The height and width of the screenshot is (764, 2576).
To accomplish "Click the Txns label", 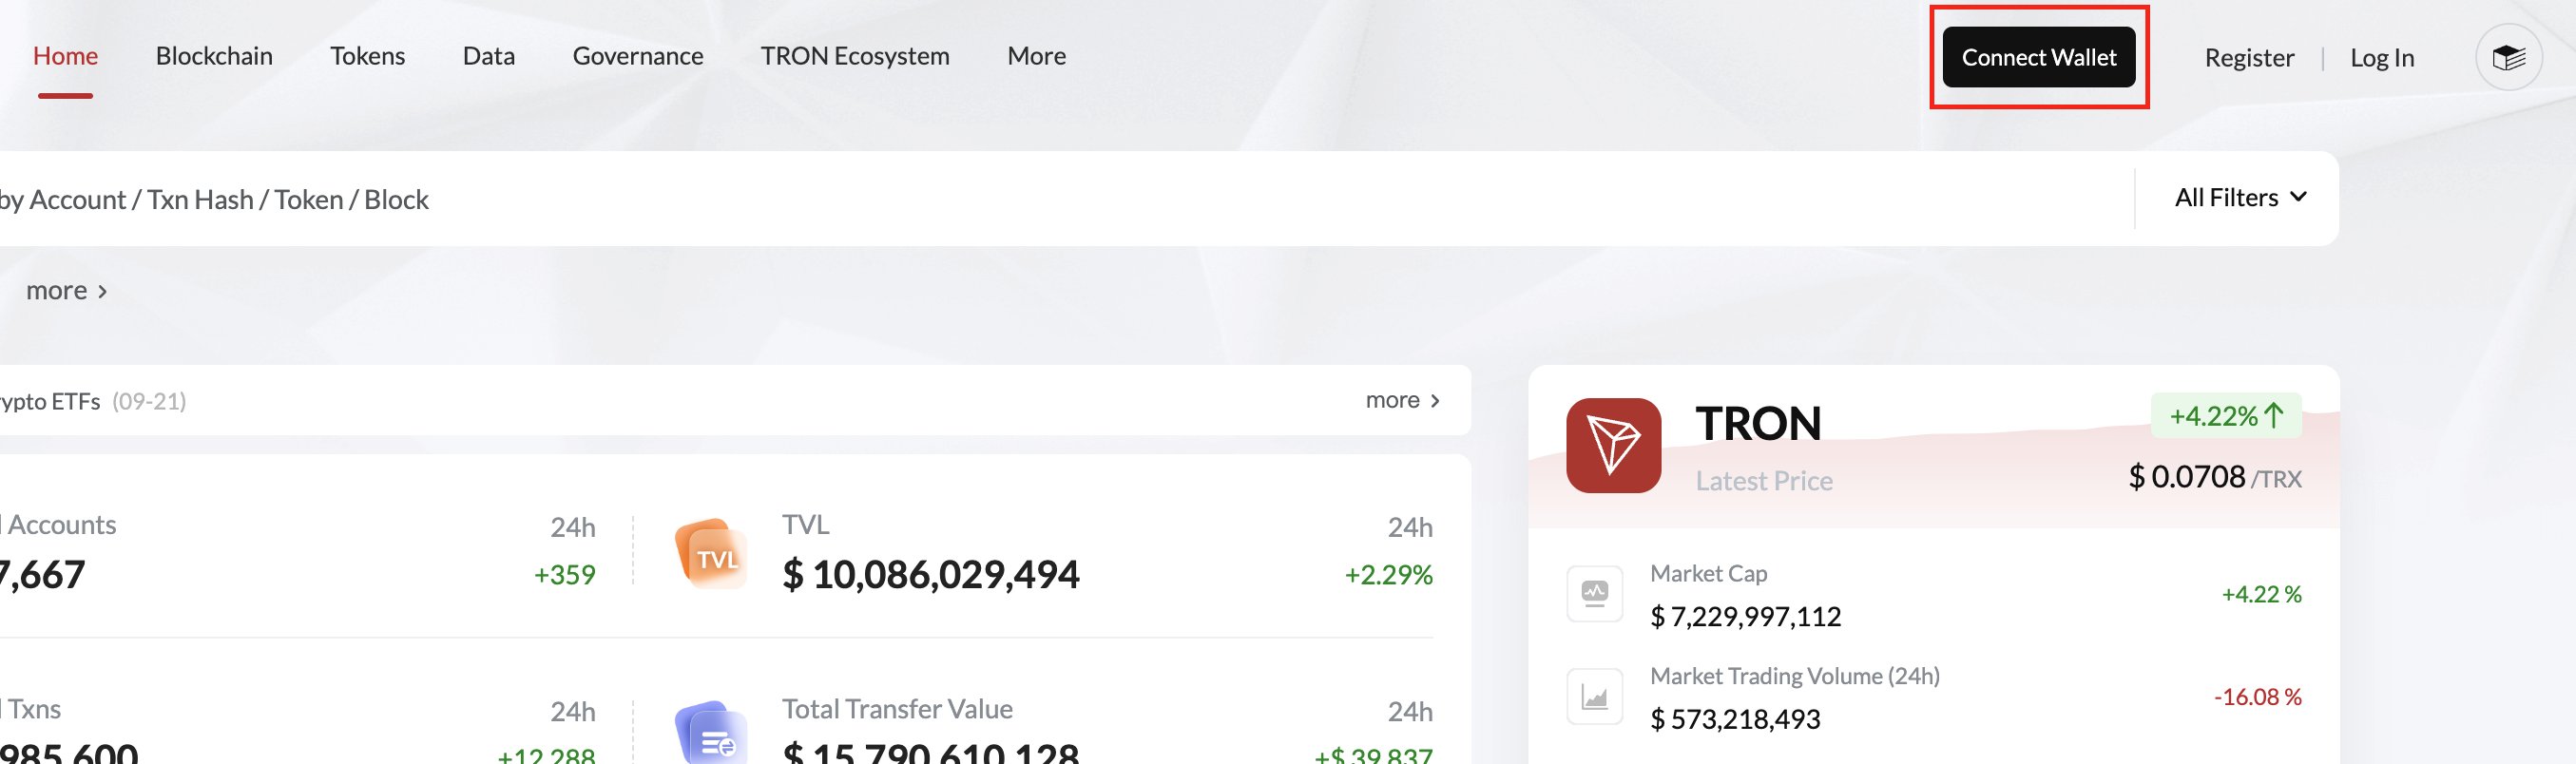I will coord(34,709).
